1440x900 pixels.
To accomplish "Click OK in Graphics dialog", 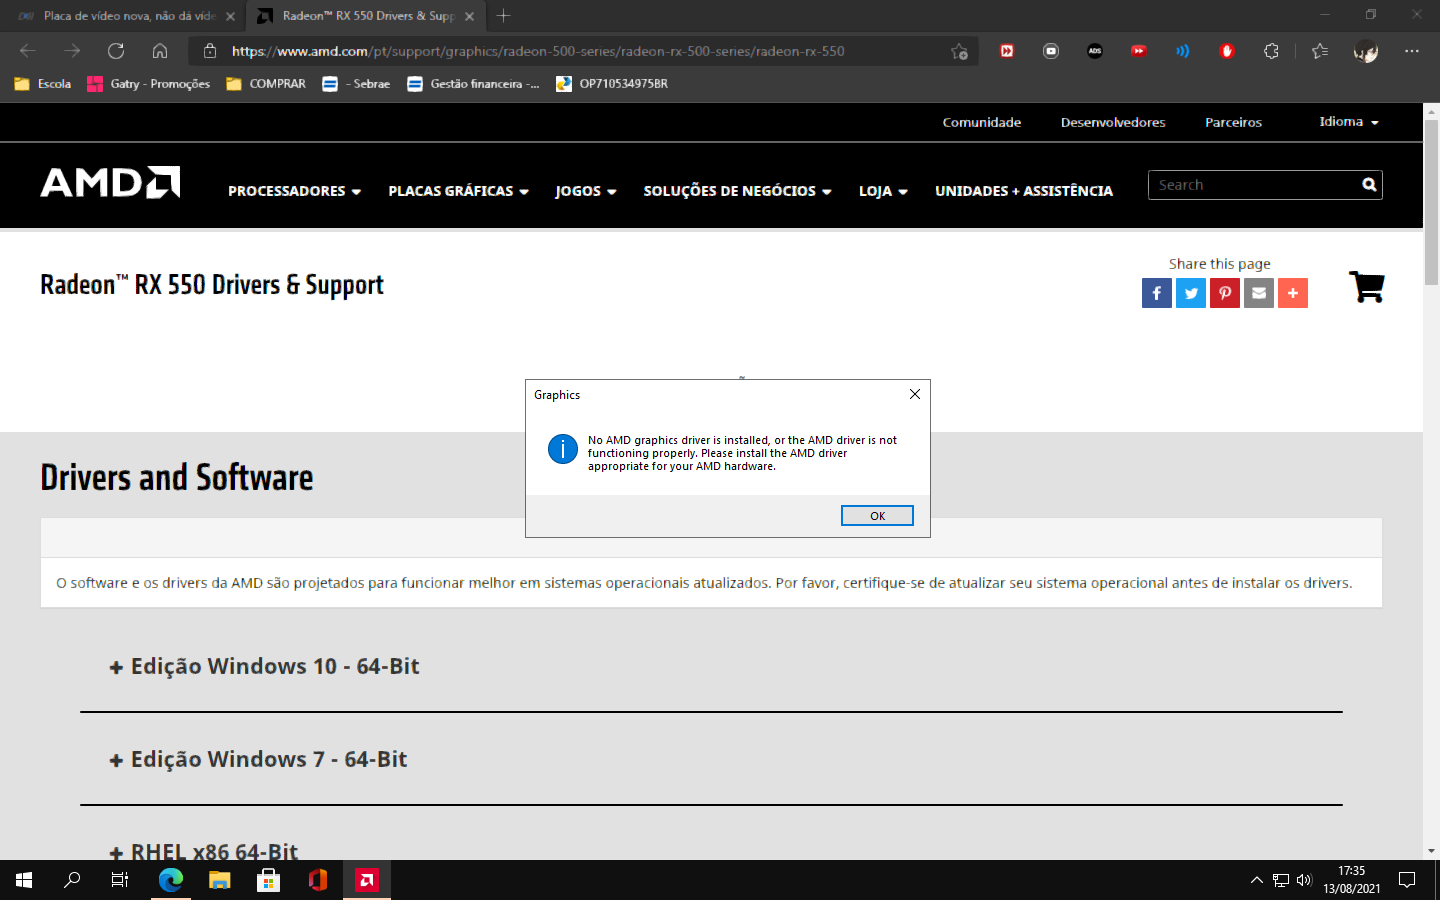I will point(877,516).
